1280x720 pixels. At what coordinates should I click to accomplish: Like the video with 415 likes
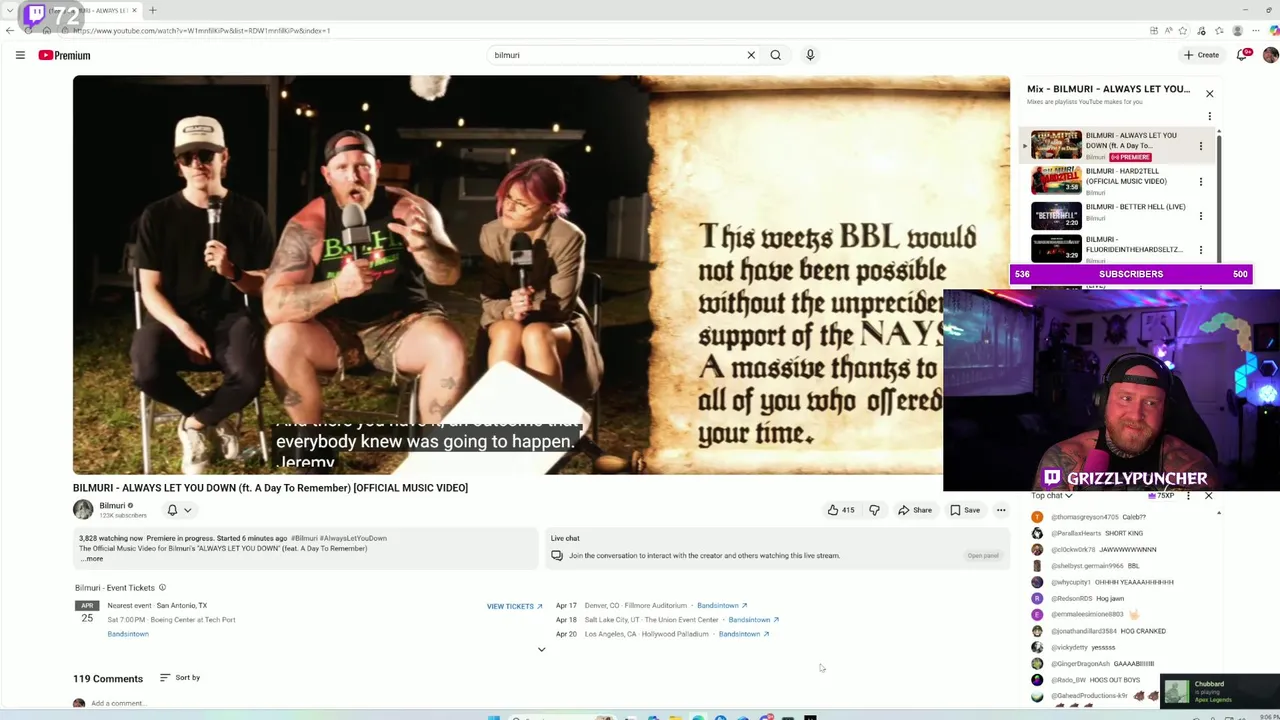840,510
